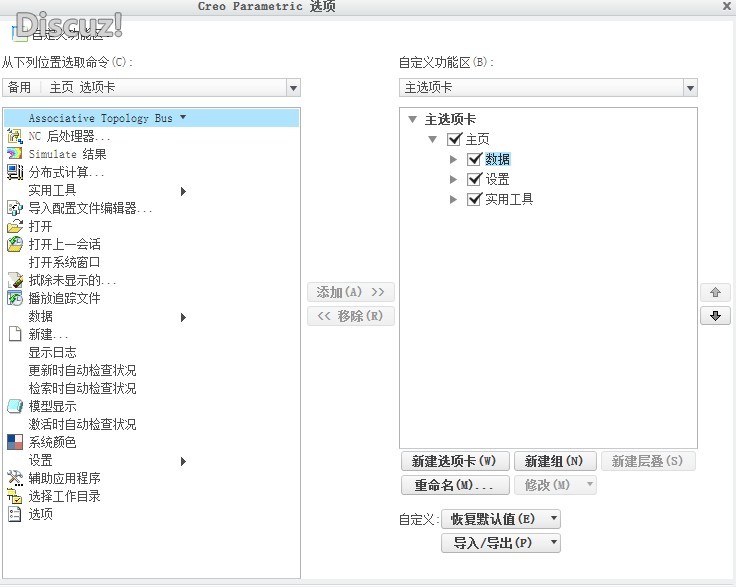736x587 pixels.
Task: Select 打开系统窗口 command
Action: coord(64,262)
